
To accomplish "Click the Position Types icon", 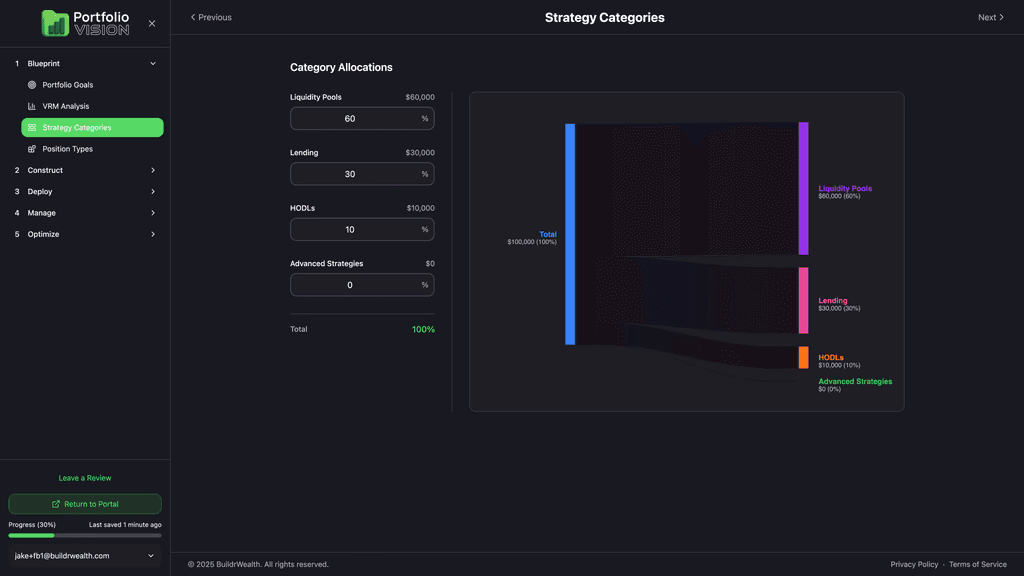I will click(x=32, y=149).
